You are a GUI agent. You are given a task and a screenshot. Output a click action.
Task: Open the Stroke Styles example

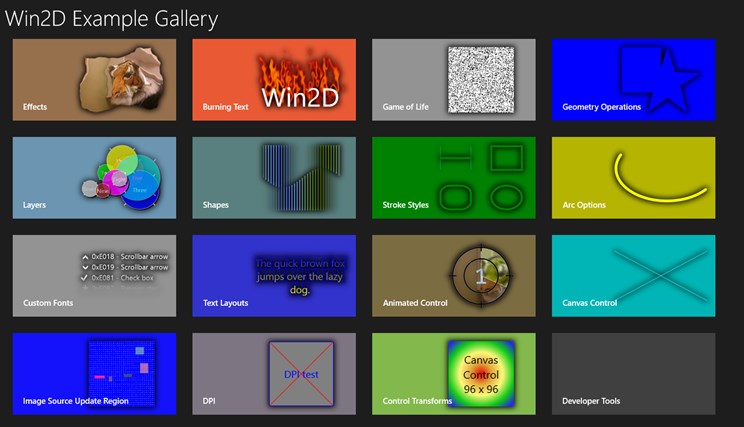pos(454,178)
